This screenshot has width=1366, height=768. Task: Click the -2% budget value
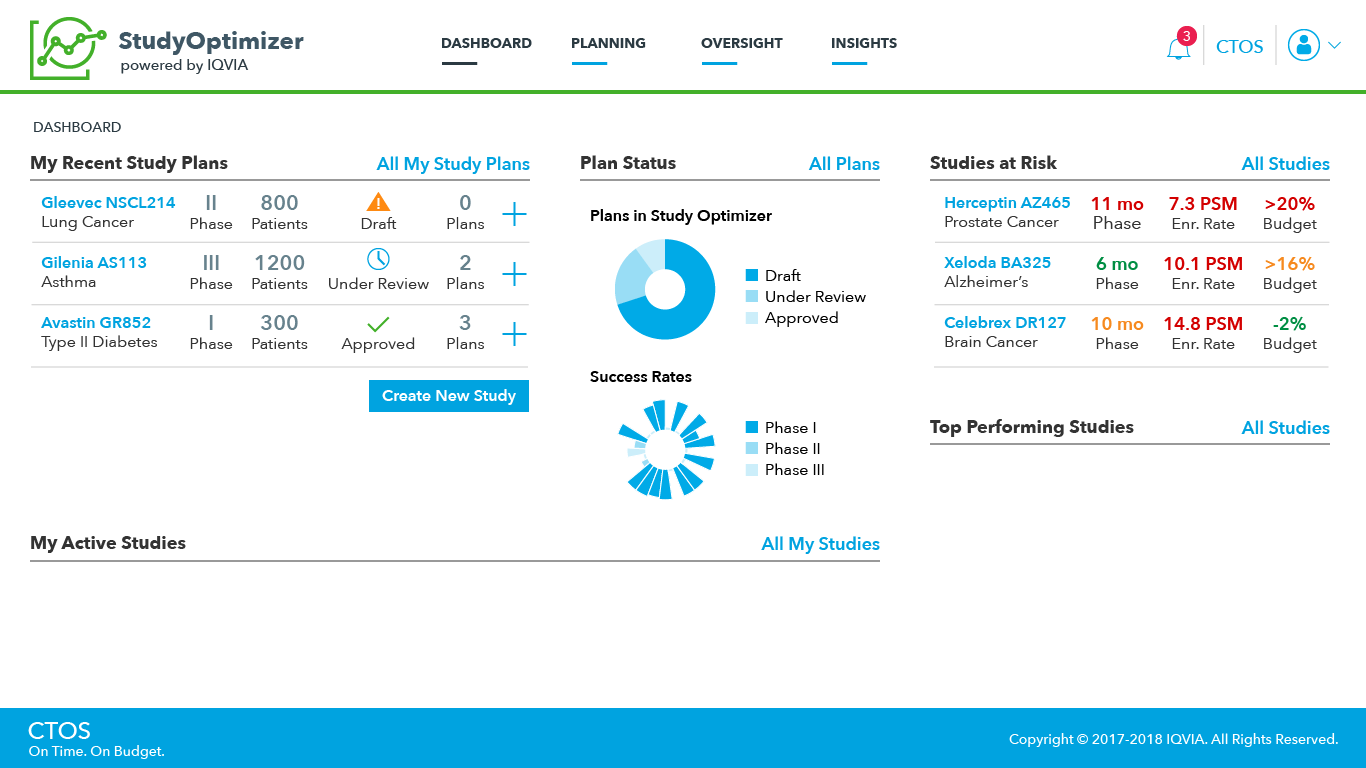click(x=1290, y=324)
